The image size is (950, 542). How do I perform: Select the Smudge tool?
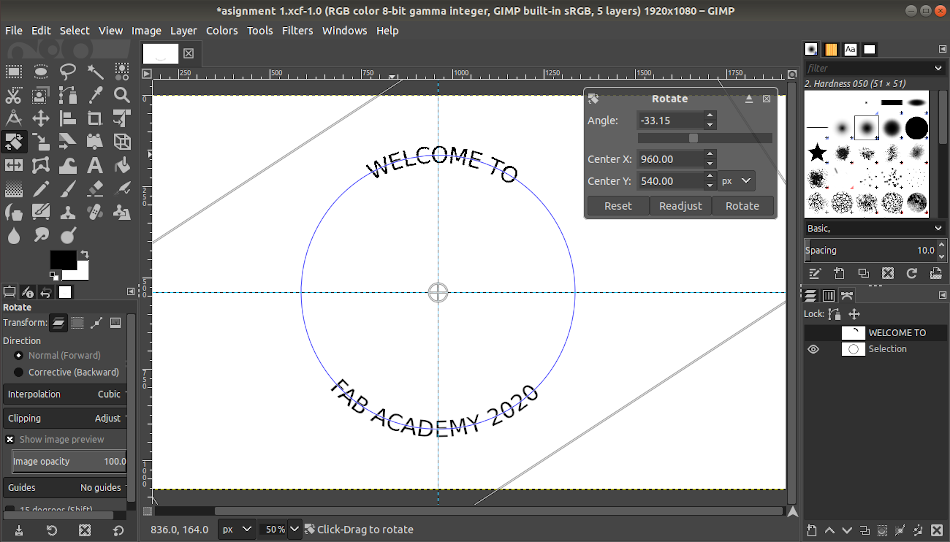click(x=41, y=235)
